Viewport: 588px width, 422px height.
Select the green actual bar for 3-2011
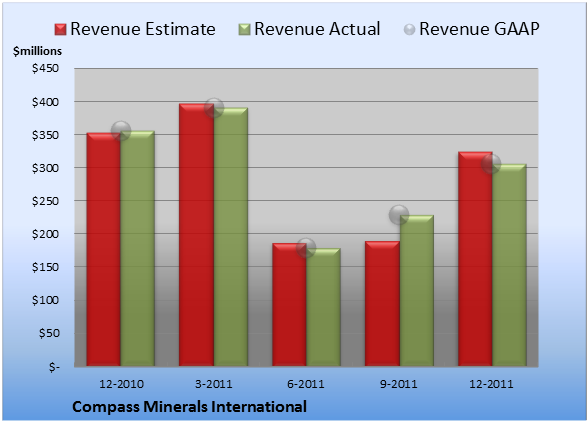(x=231, y=237)
